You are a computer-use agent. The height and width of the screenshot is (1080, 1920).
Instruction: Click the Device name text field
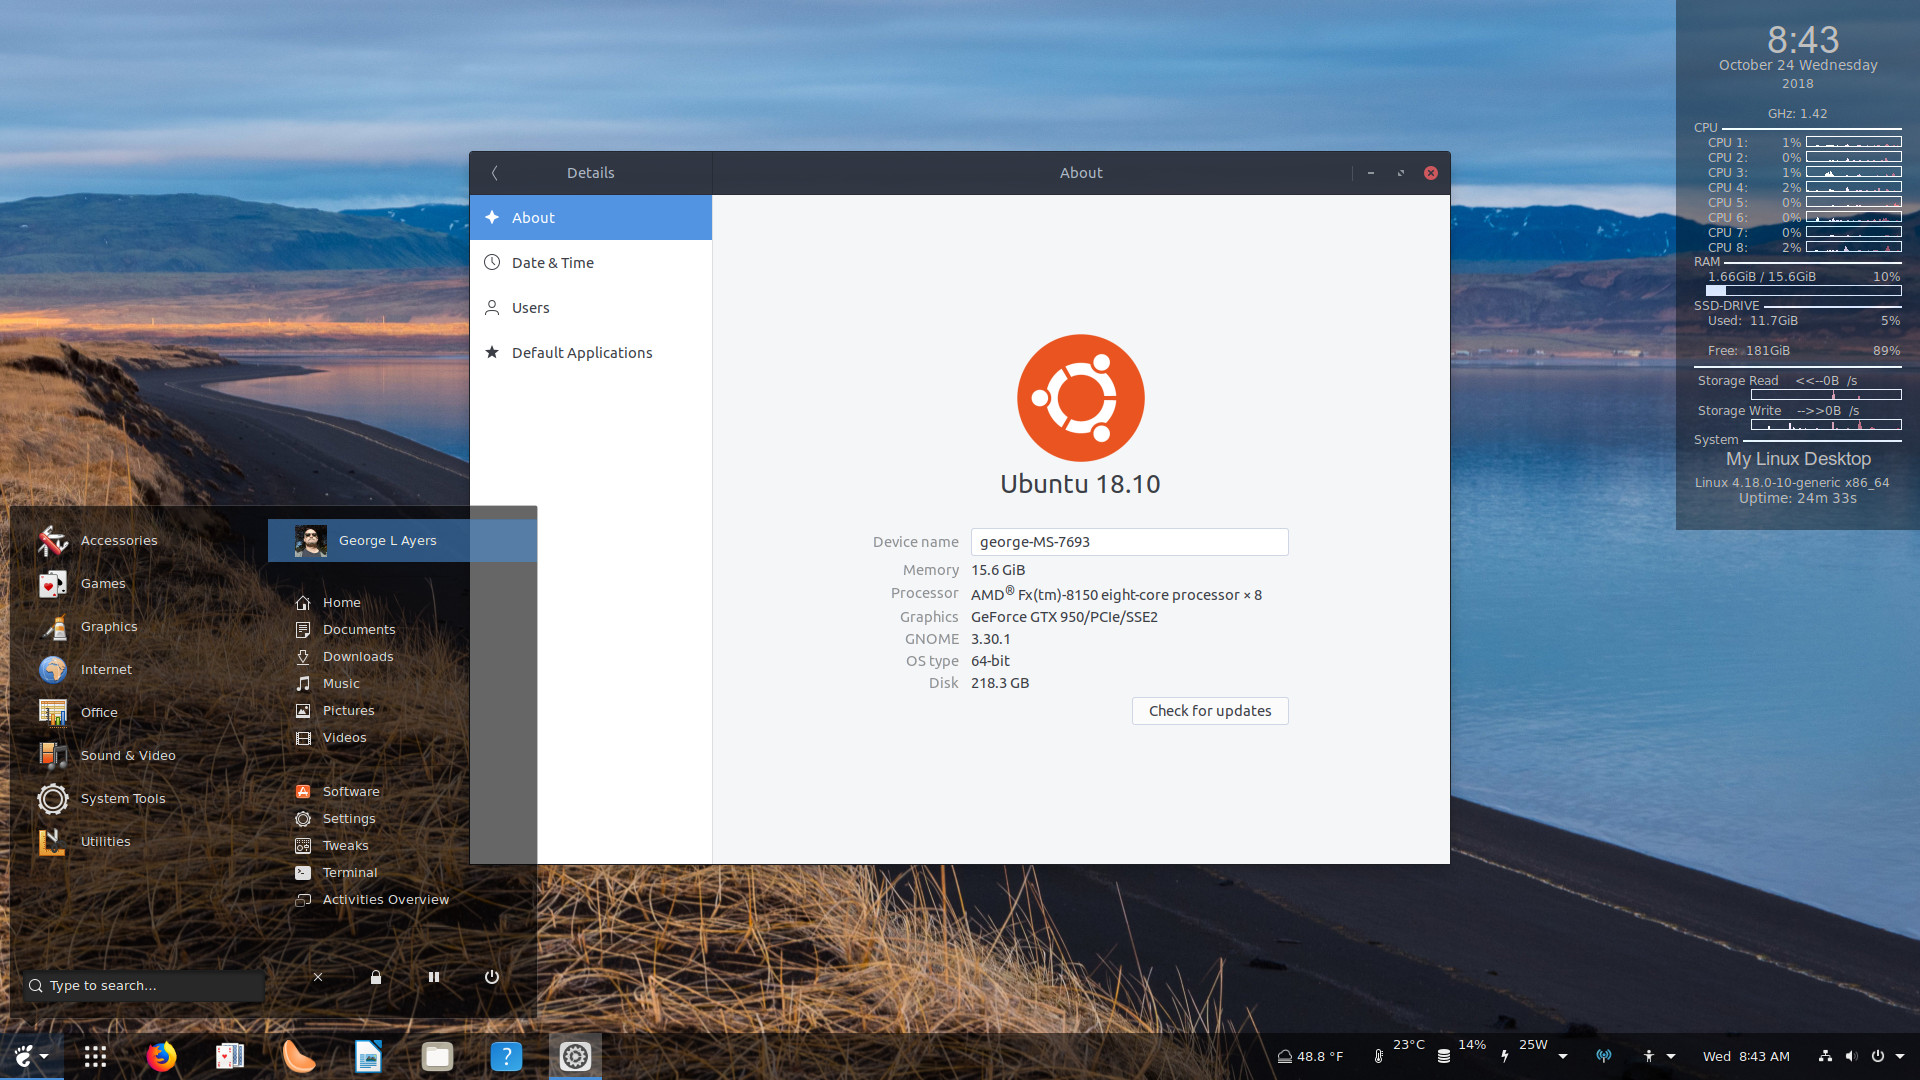point(1129,542)
